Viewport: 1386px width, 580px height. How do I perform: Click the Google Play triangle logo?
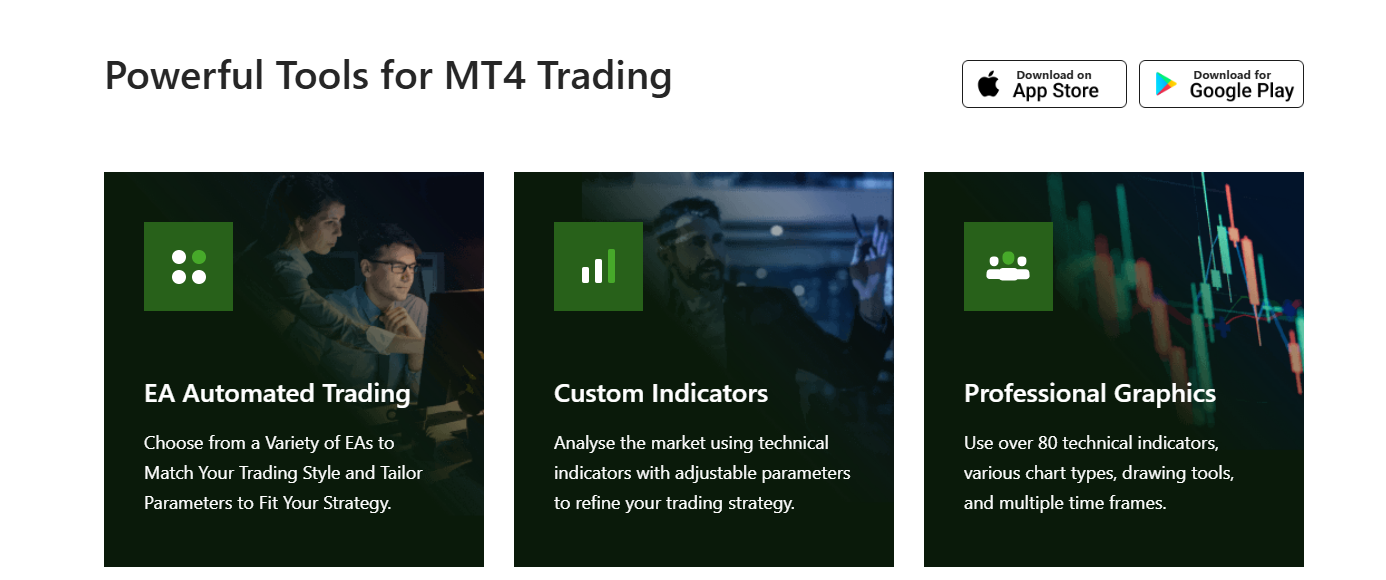coord(1166,84)
